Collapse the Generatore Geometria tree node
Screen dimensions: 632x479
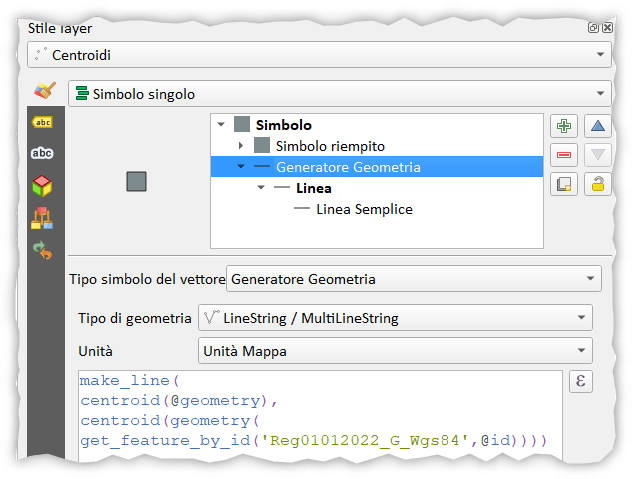[241, 167]
